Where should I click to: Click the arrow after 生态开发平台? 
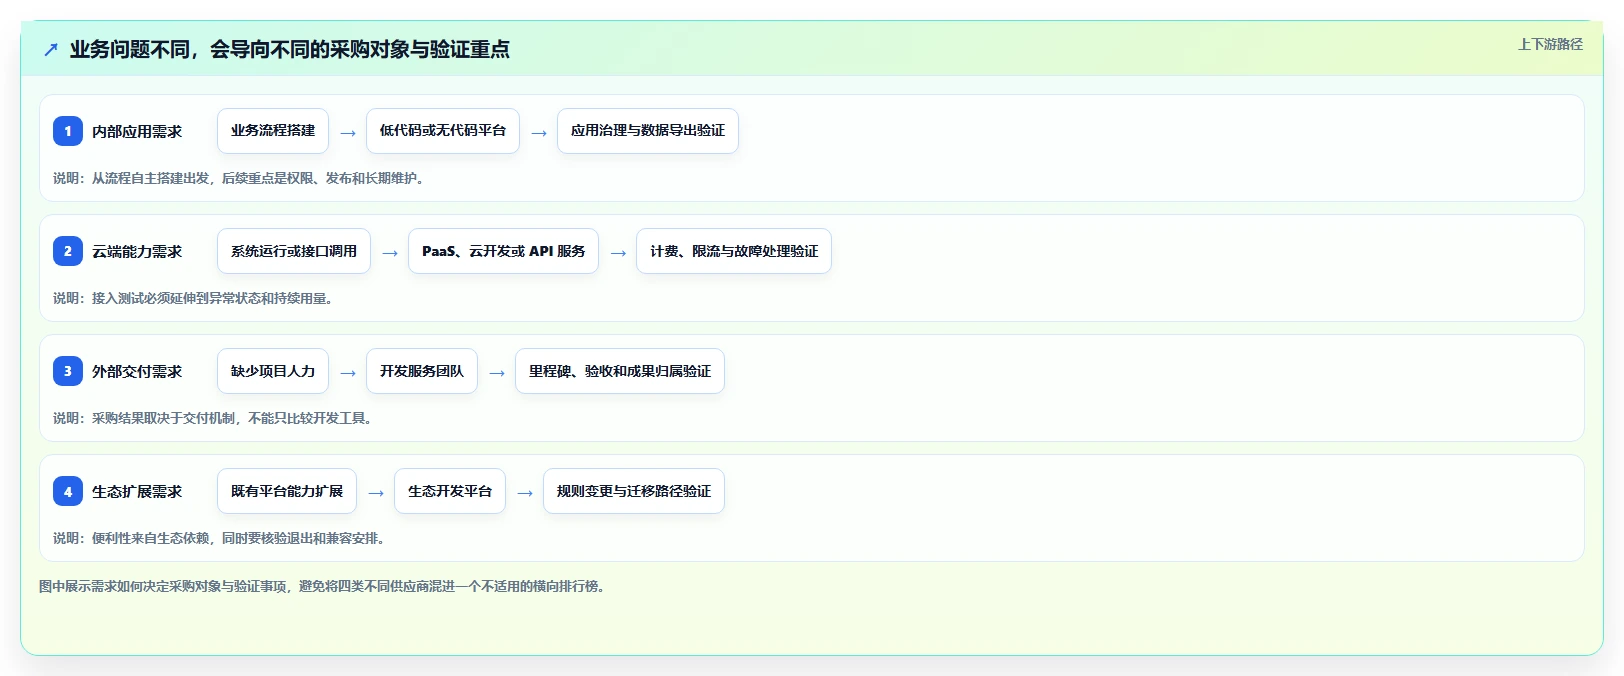click(x=525, y=492)
